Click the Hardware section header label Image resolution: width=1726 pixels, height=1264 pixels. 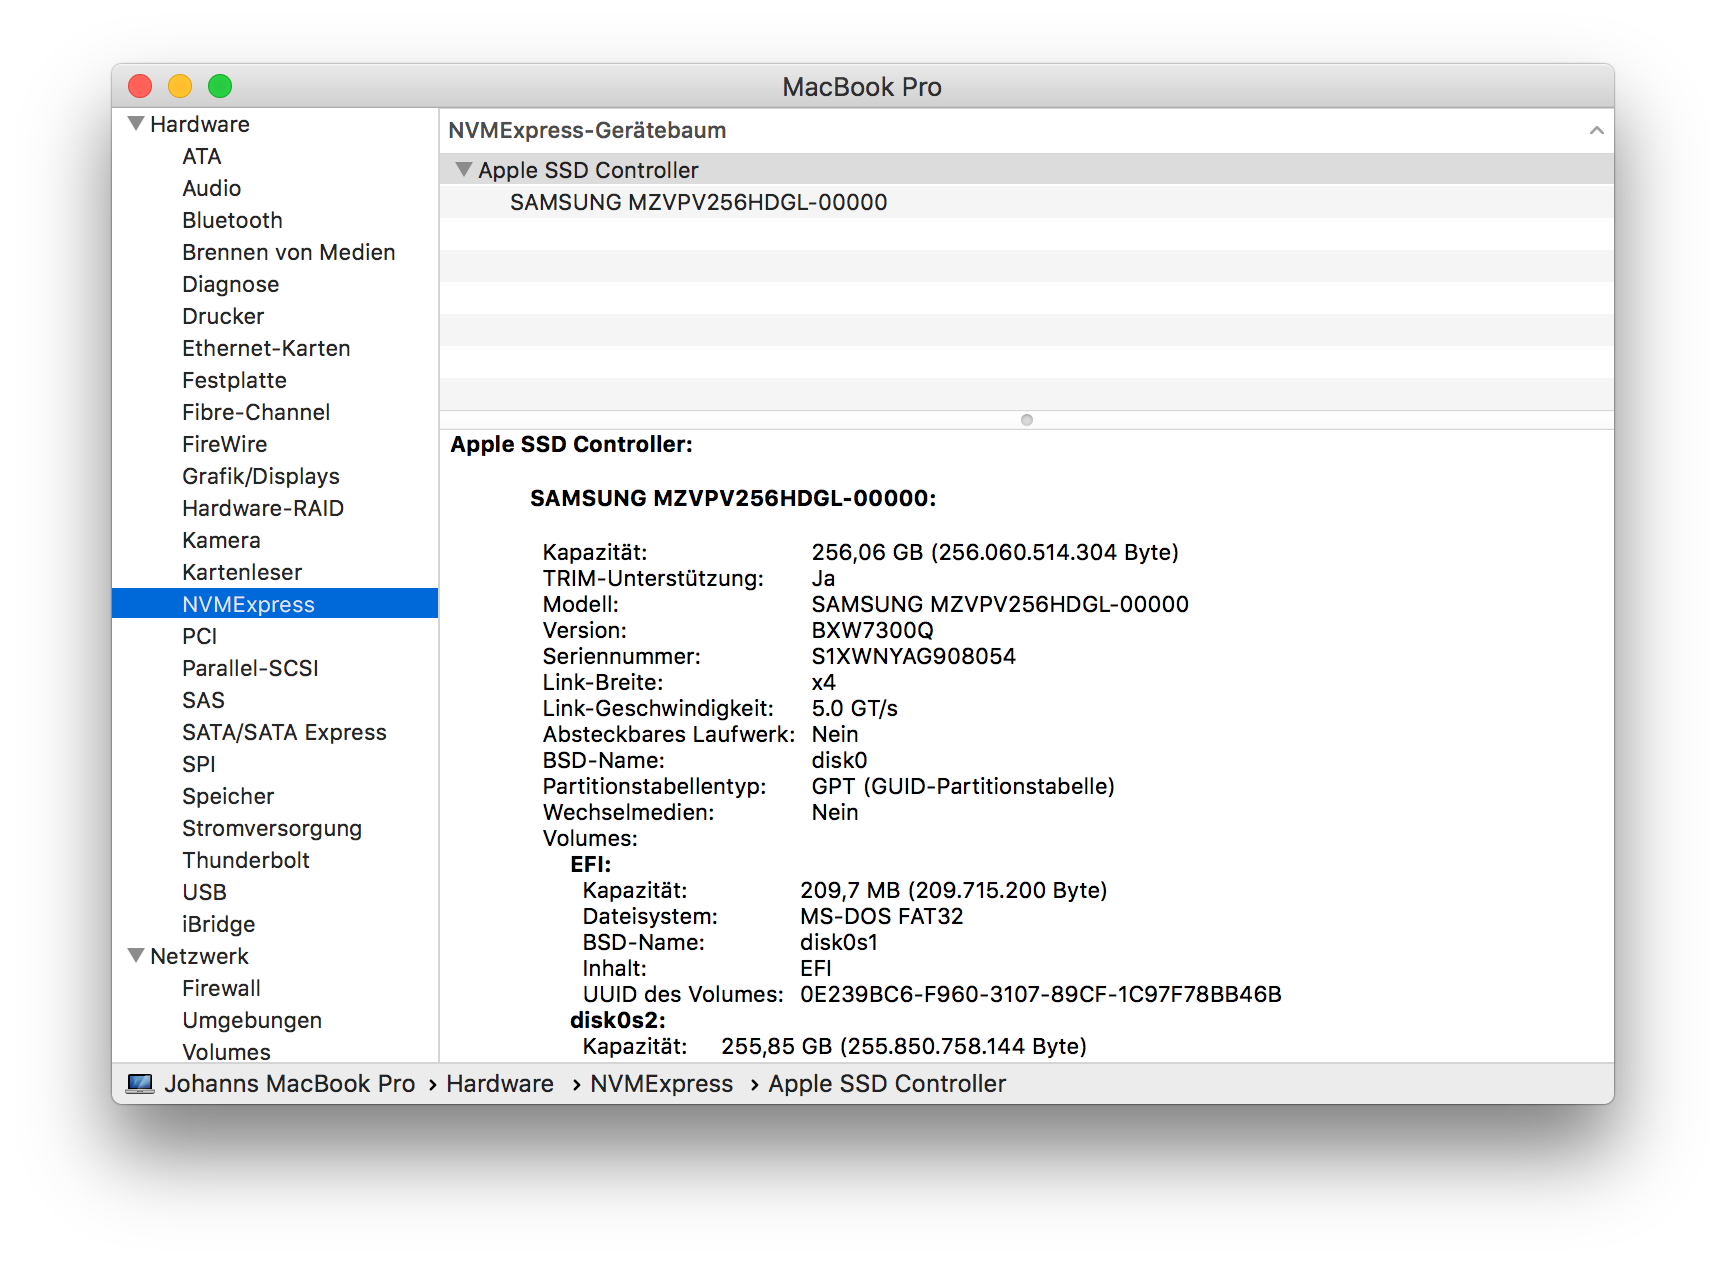(x=200, y=124)
